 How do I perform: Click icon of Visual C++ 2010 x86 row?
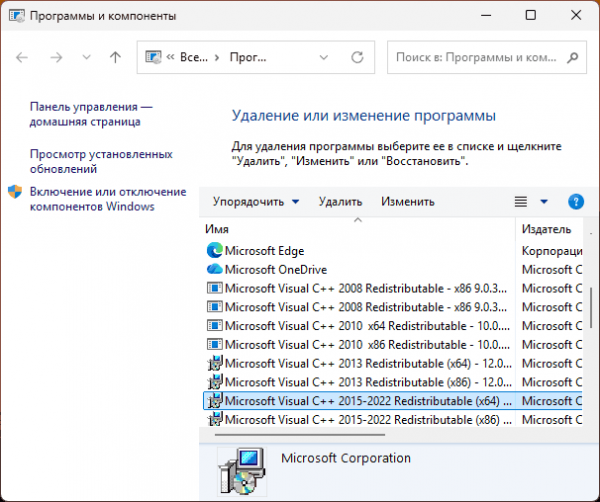tap(215, 344)
